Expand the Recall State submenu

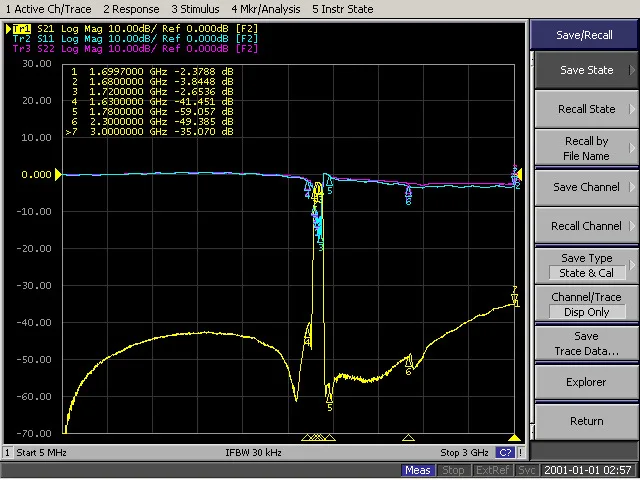[x=586, y=109]
